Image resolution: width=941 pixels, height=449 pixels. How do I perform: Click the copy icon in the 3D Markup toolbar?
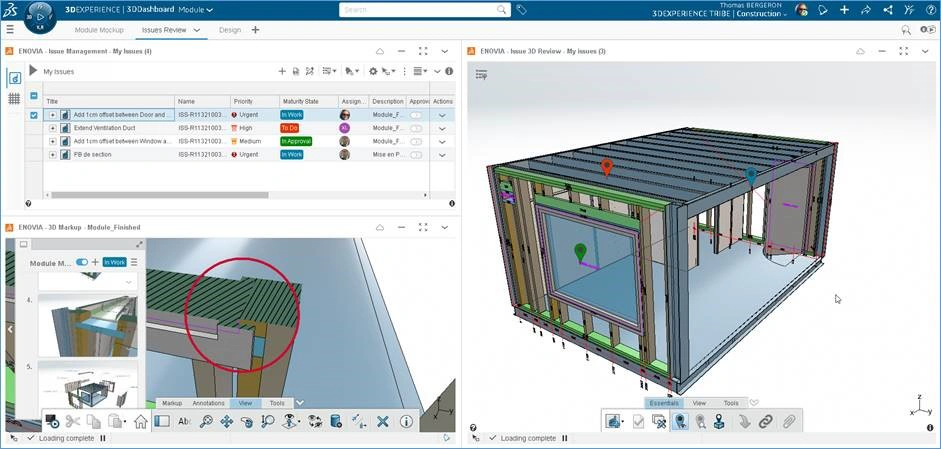(x=94, y=421)
